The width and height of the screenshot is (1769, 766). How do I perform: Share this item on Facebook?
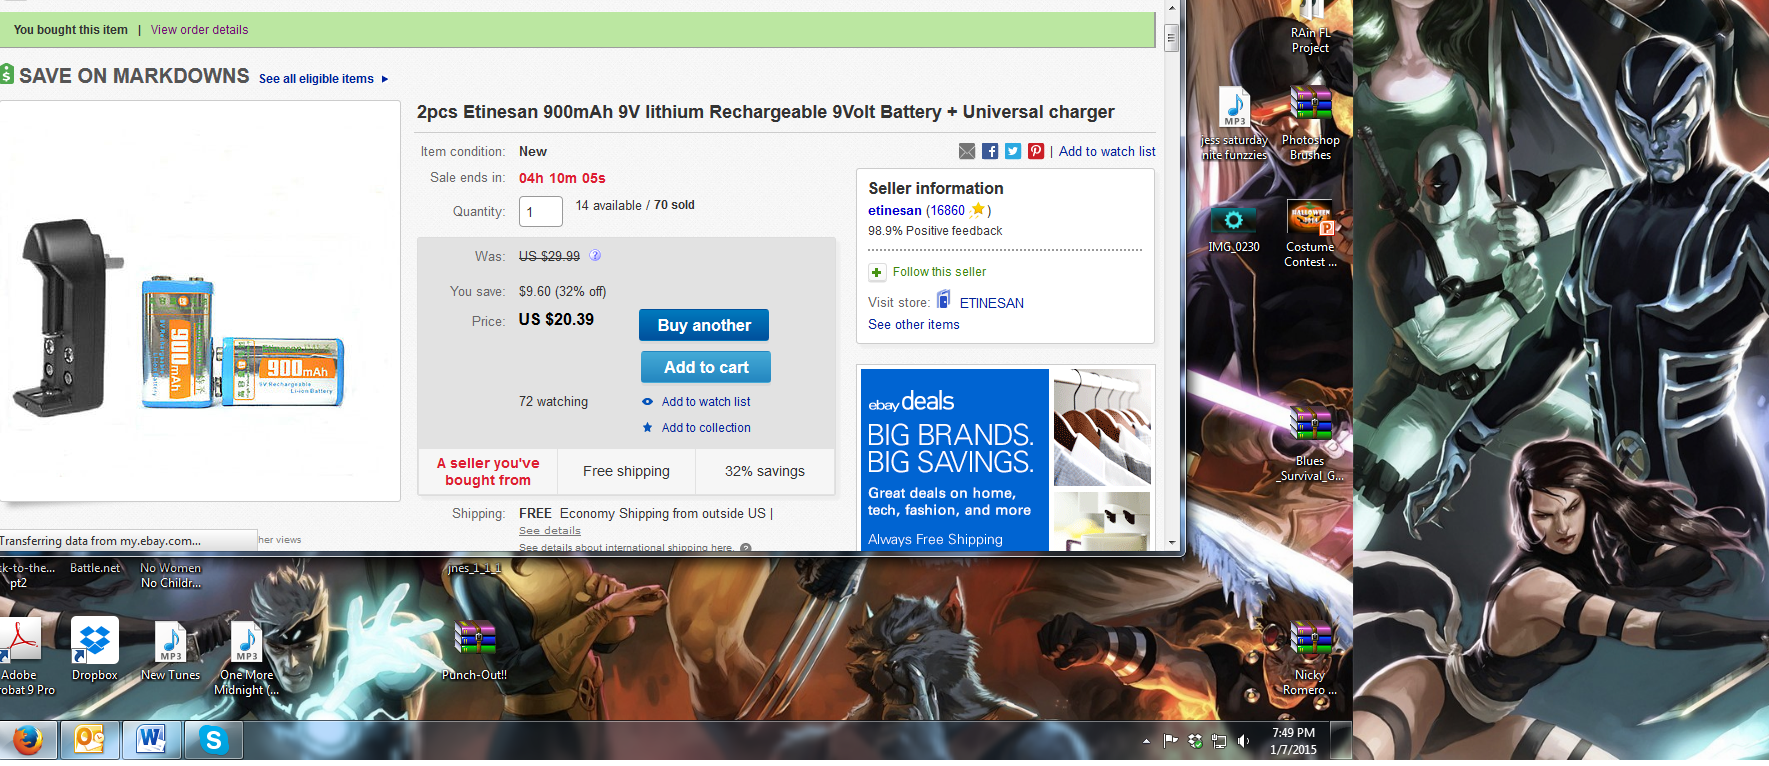pyautogui.click(x=990, y=151)
